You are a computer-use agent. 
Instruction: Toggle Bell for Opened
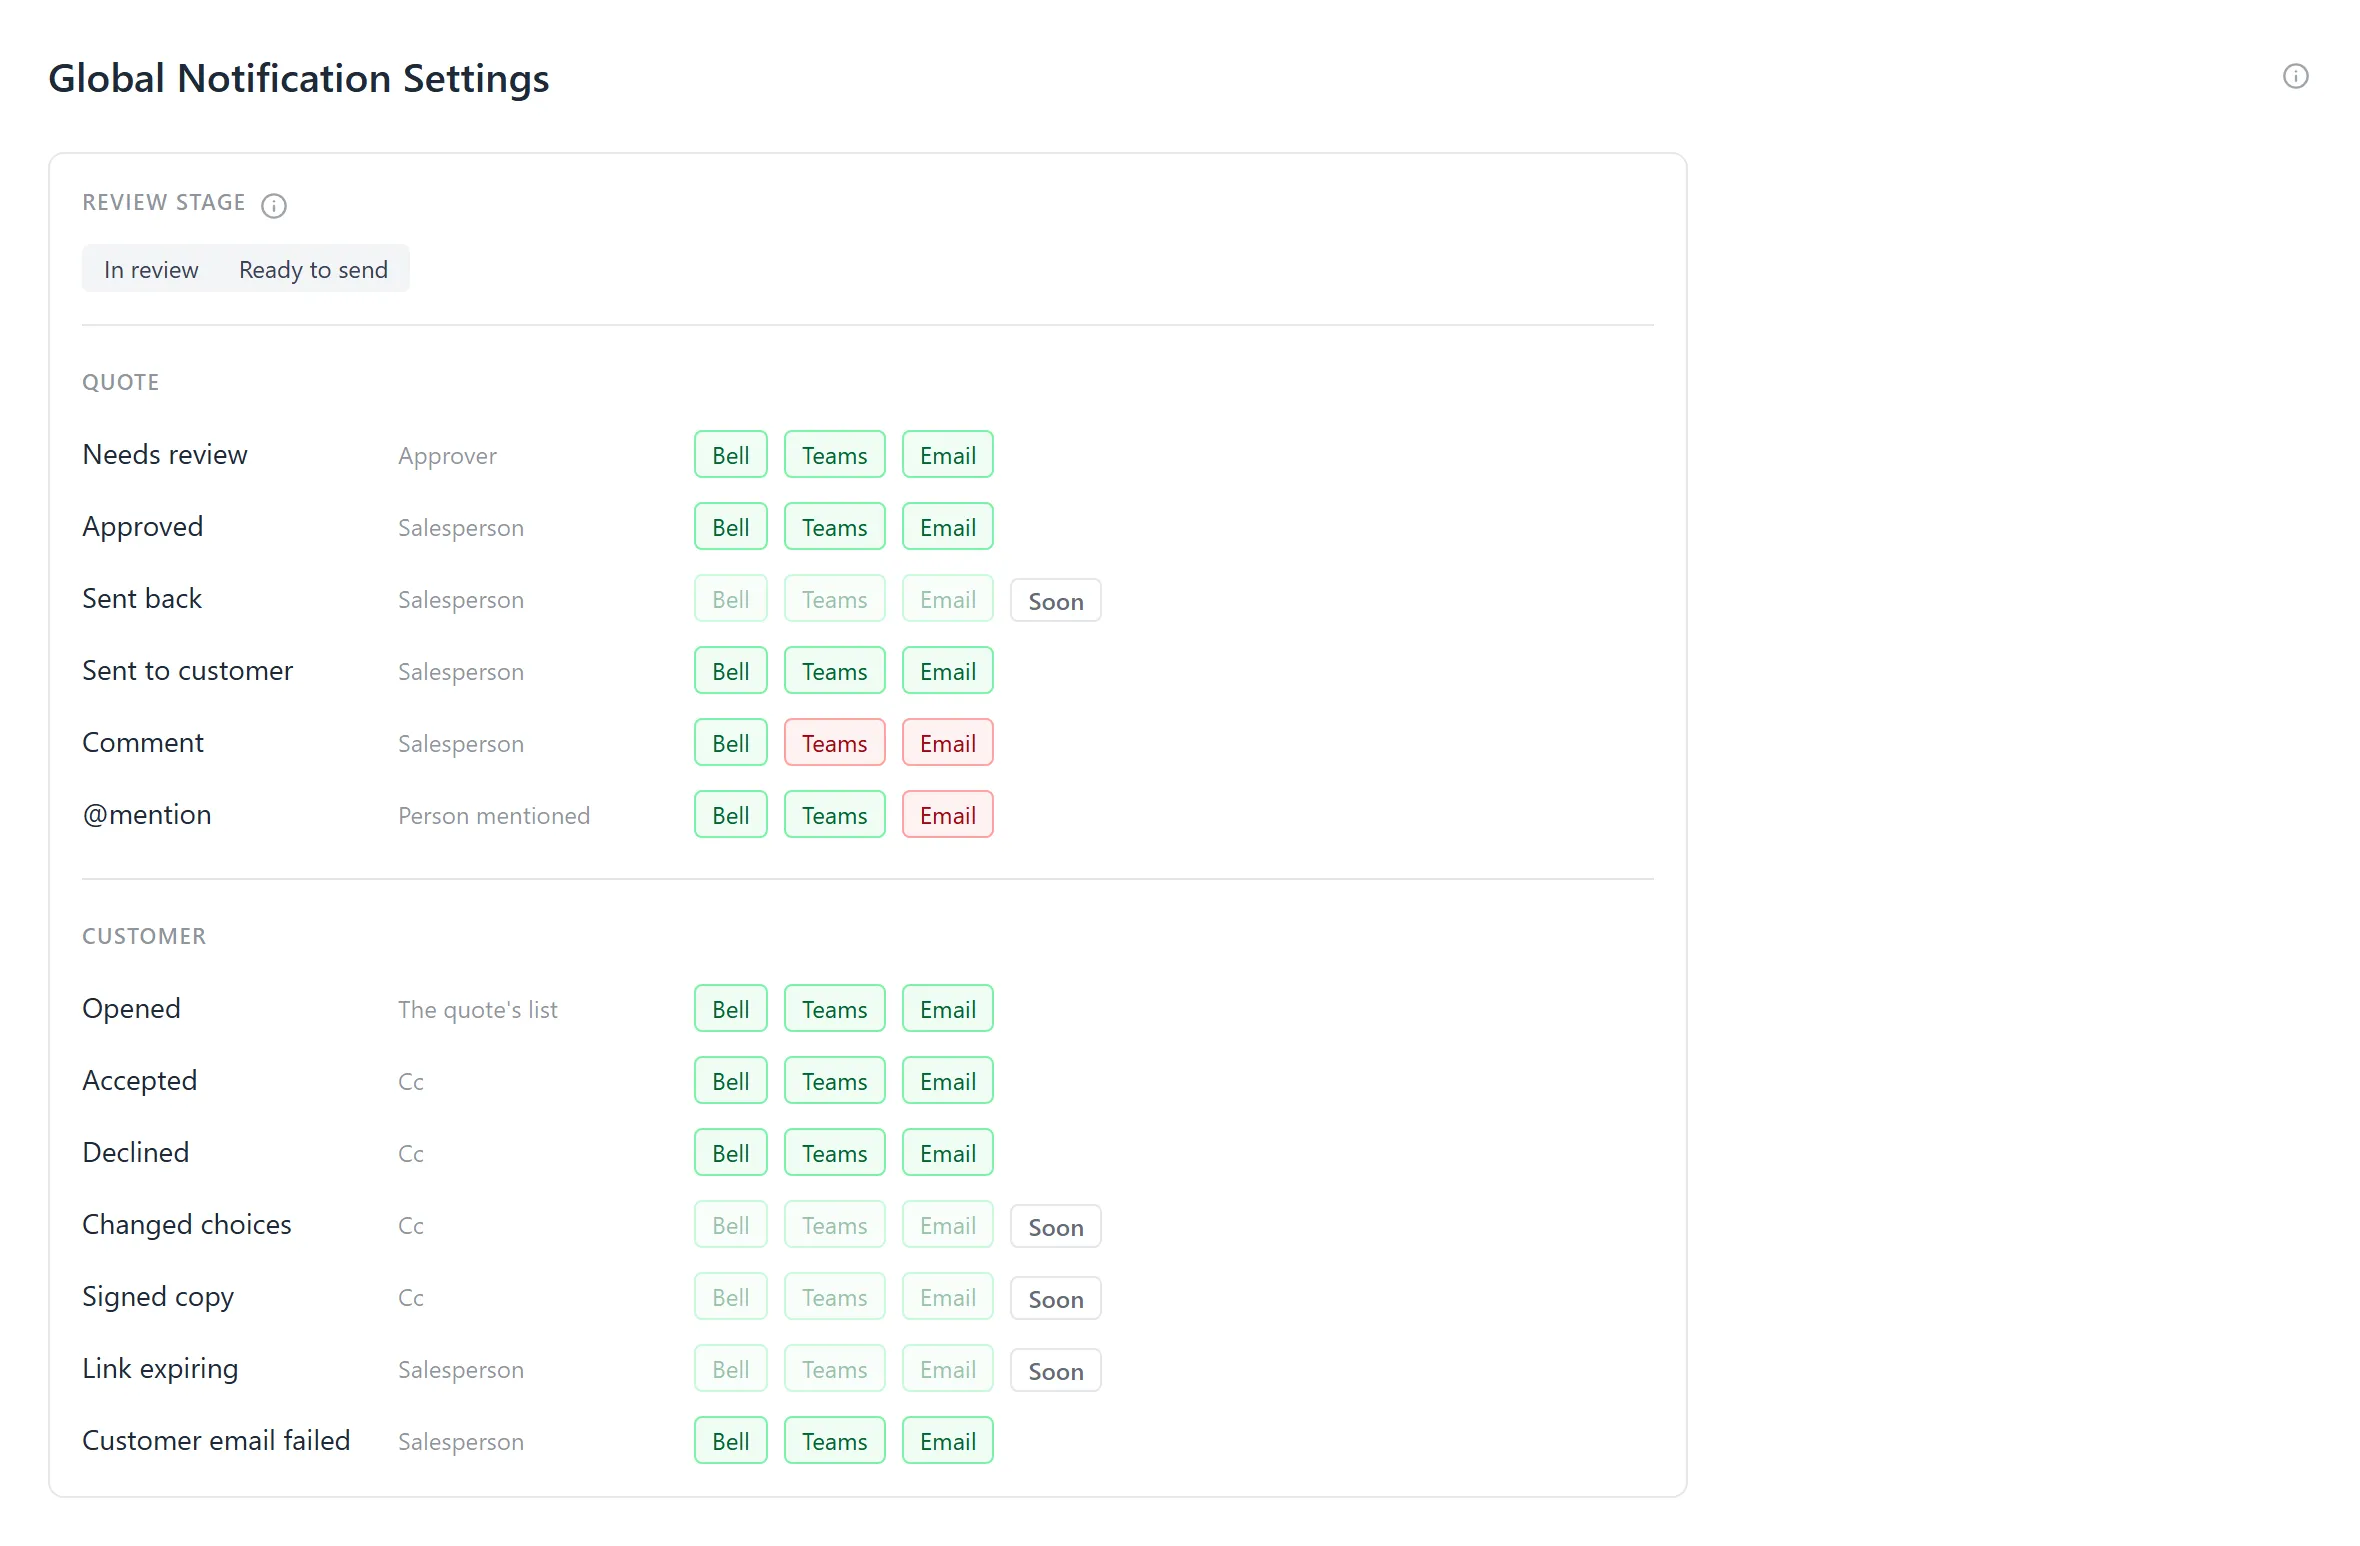(x=731, y=1009)
